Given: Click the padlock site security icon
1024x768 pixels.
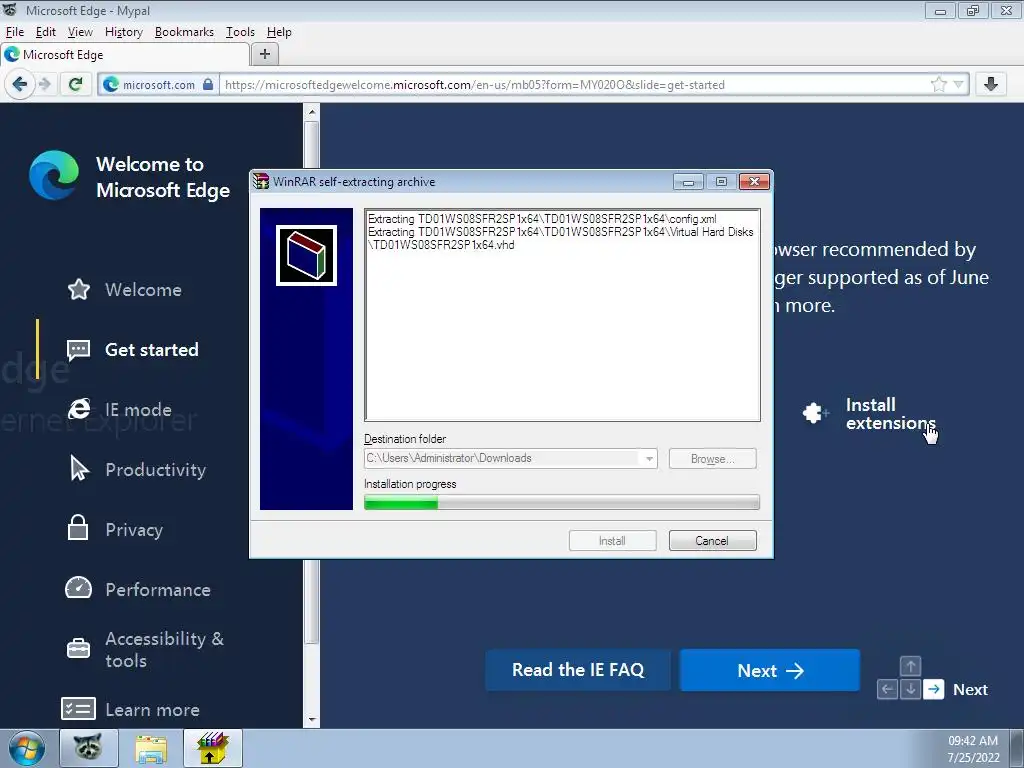Looking at the screenshot, I should [208, 84].
